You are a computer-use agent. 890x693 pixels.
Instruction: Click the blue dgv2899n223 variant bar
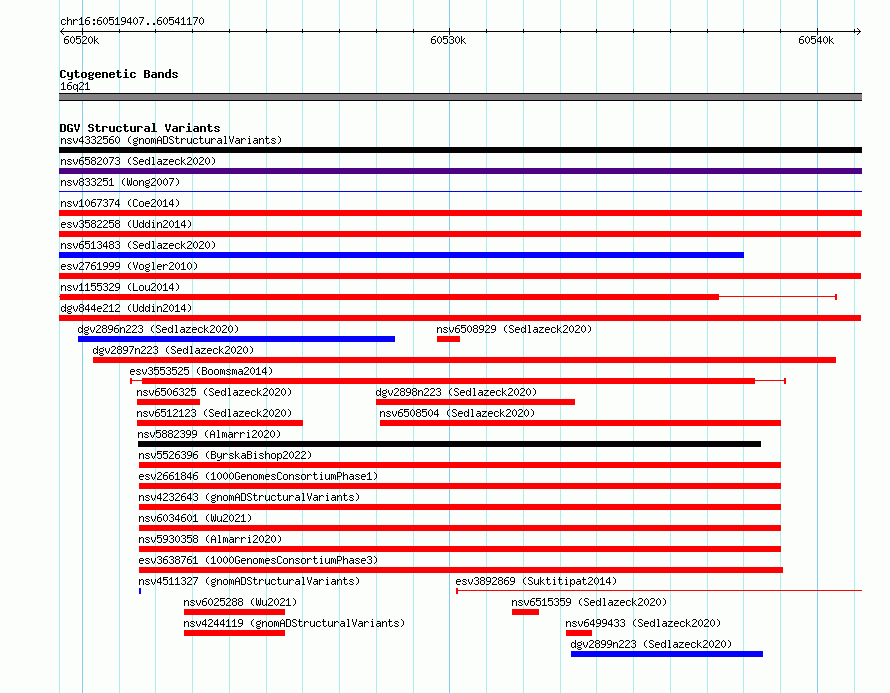pyautogui.click(x=667, y=654)
